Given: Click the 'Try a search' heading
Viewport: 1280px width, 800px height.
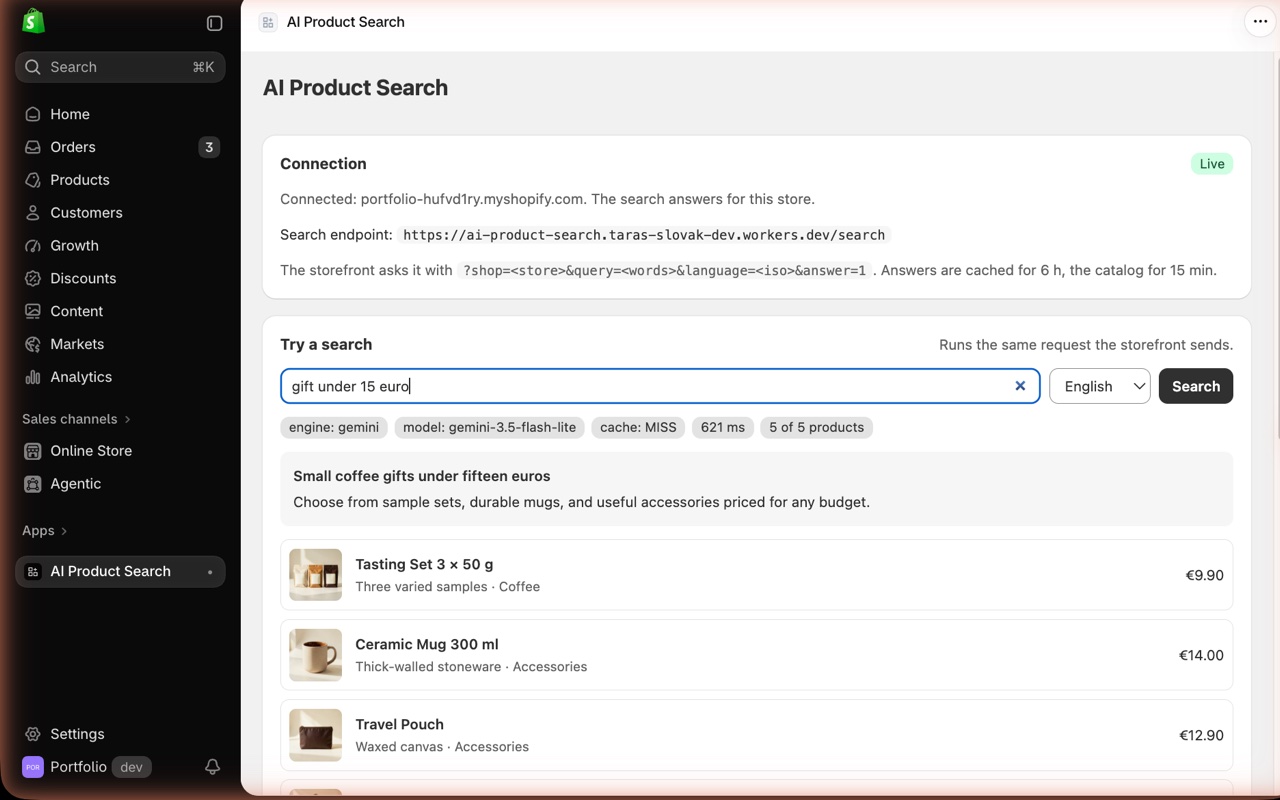Looking at the screenshot, I should [x=326, y=344].
